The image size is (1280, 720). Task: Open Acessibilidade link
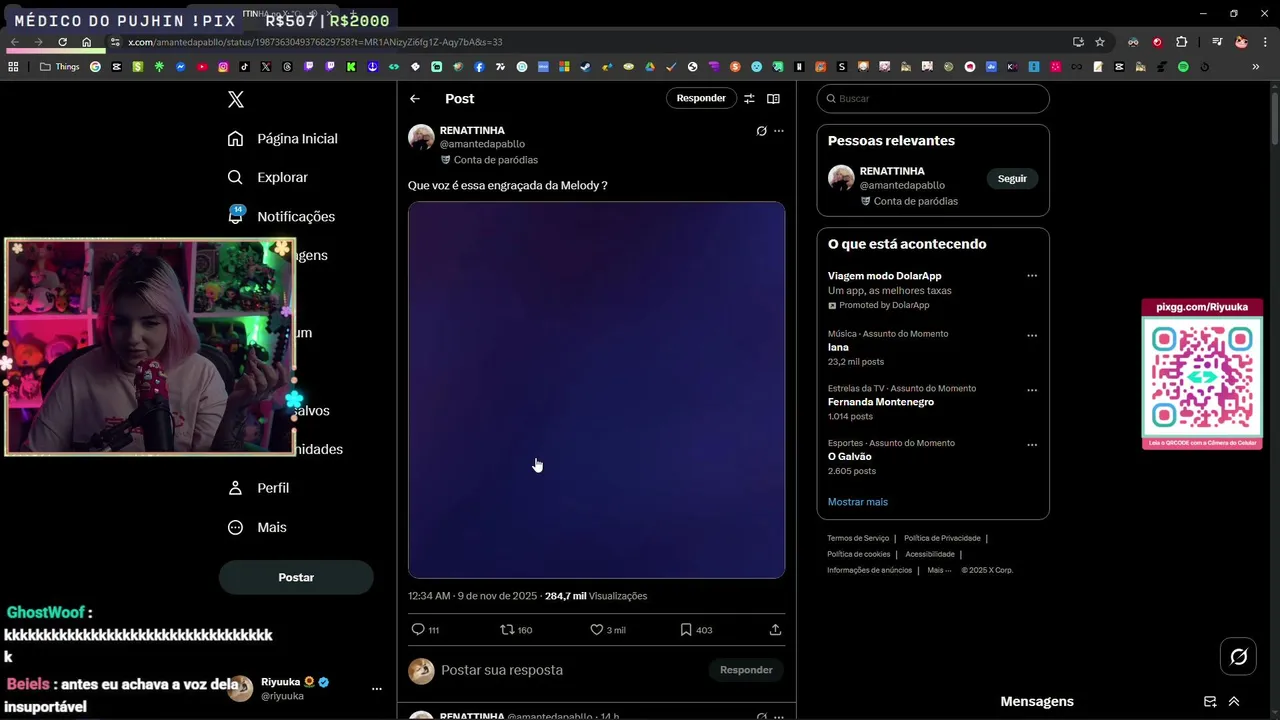point(930,554)
